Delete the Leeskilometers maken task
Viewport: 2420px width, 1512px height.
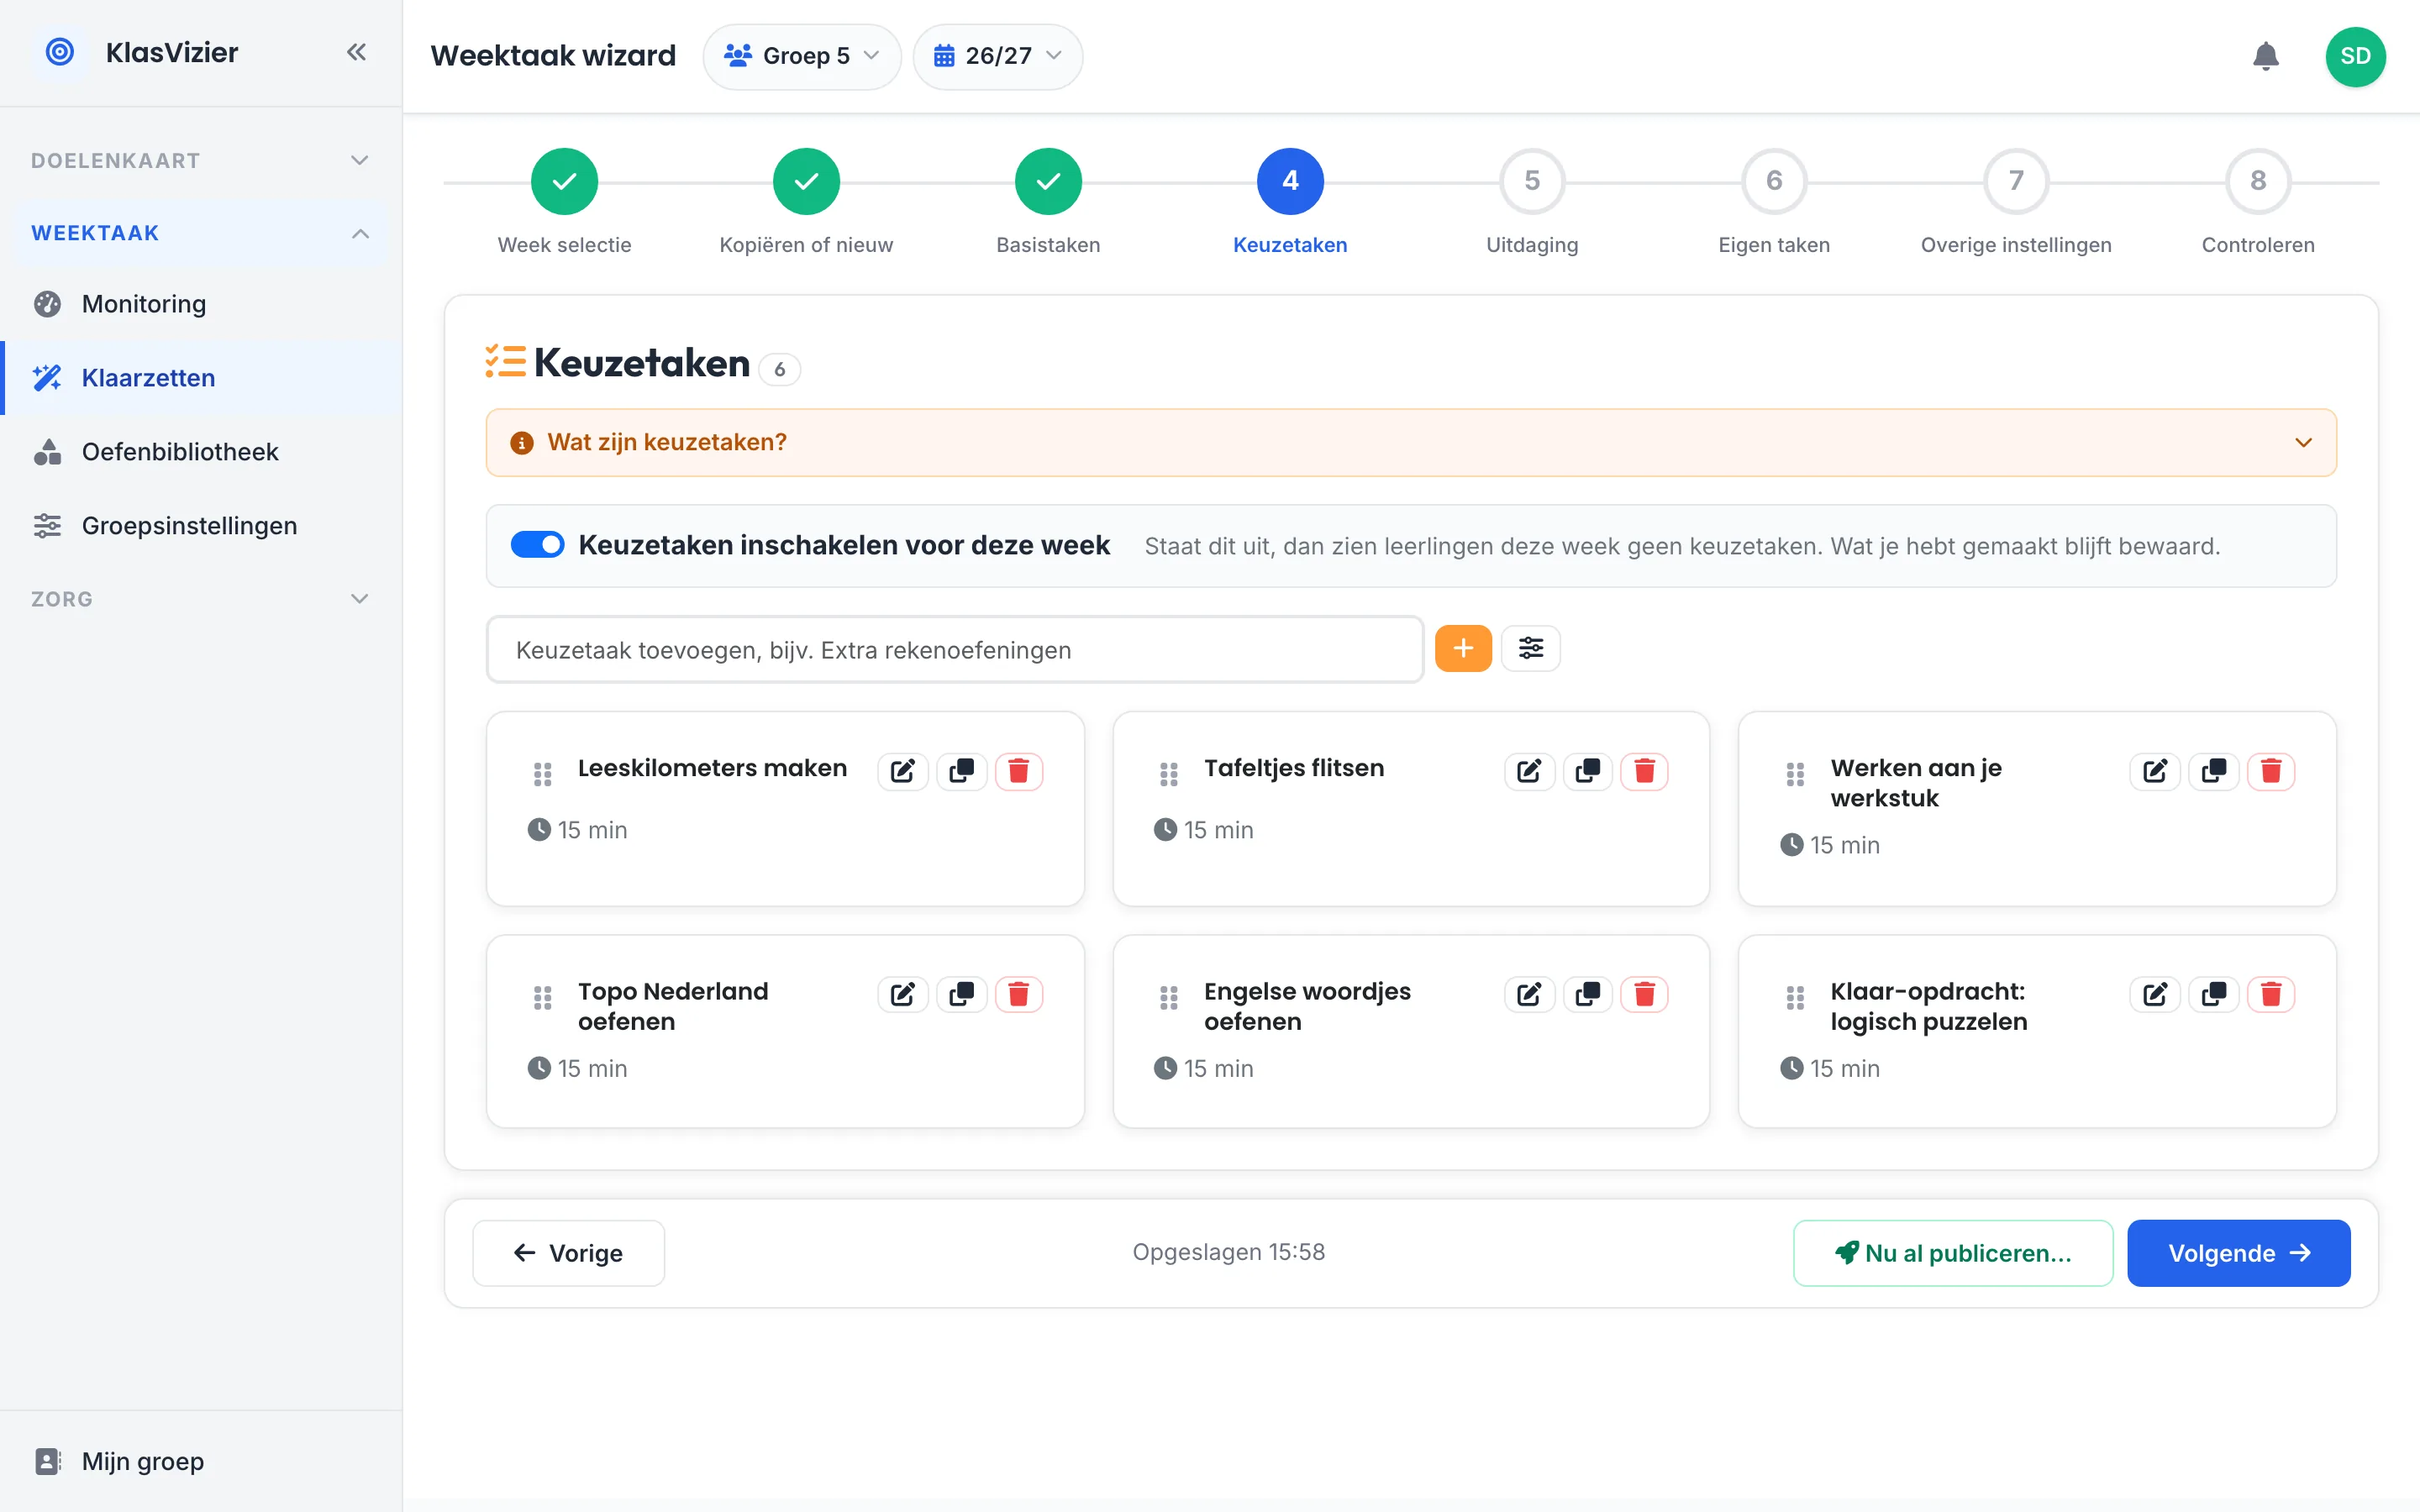tap(1019, 771)
